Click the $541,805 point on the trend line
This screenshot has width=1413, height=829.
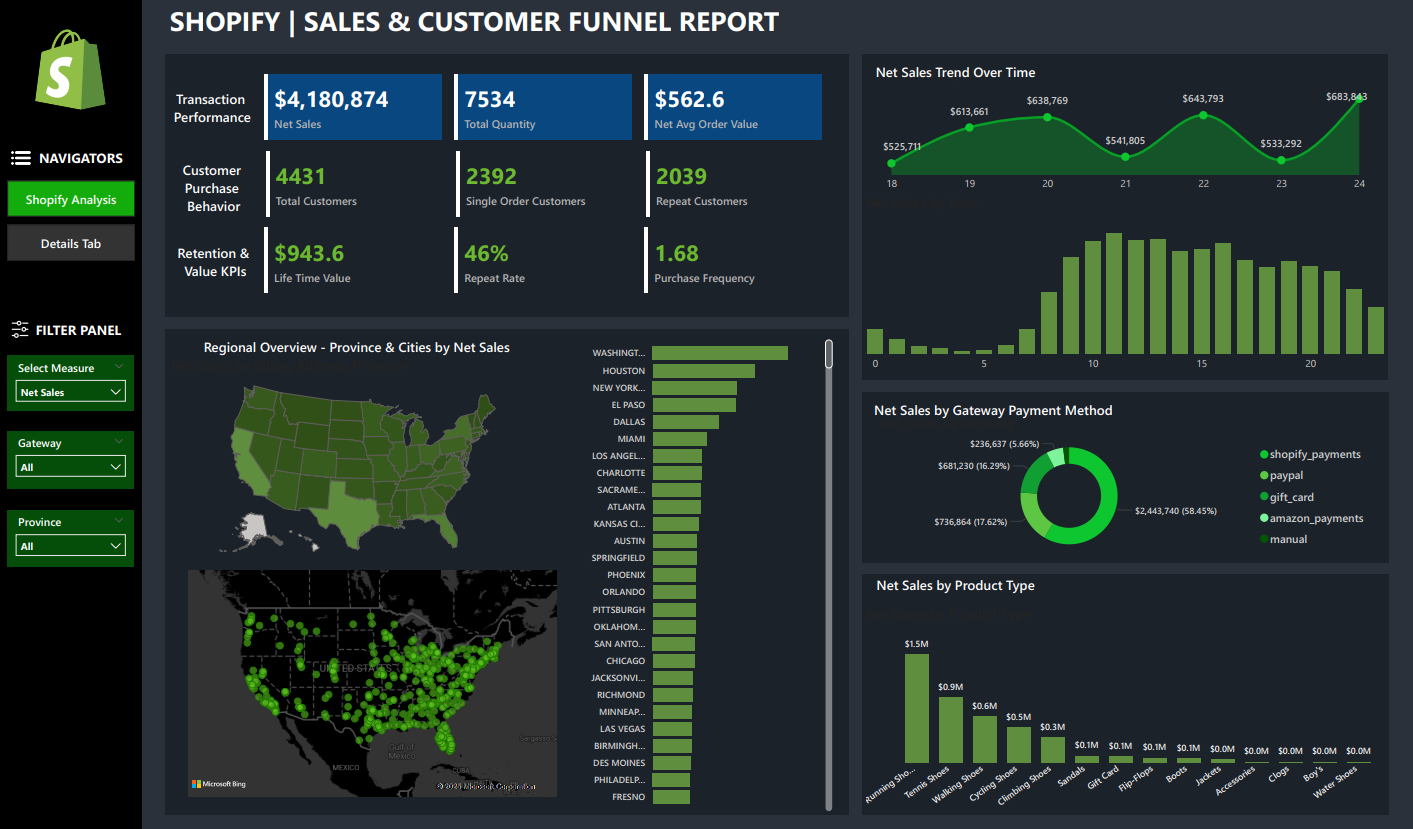[x=1125, y=156]
